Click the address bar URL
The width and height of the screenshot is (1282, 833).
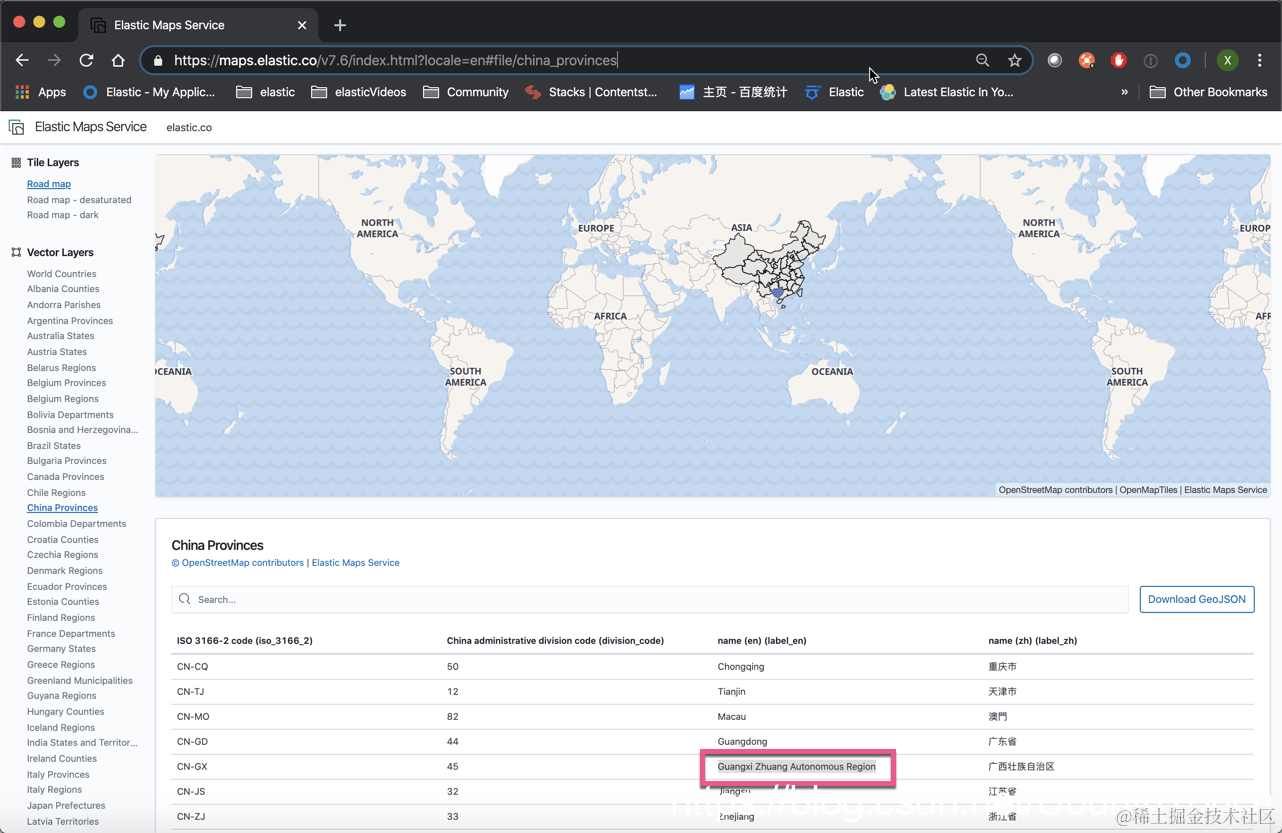pos(396,60)
